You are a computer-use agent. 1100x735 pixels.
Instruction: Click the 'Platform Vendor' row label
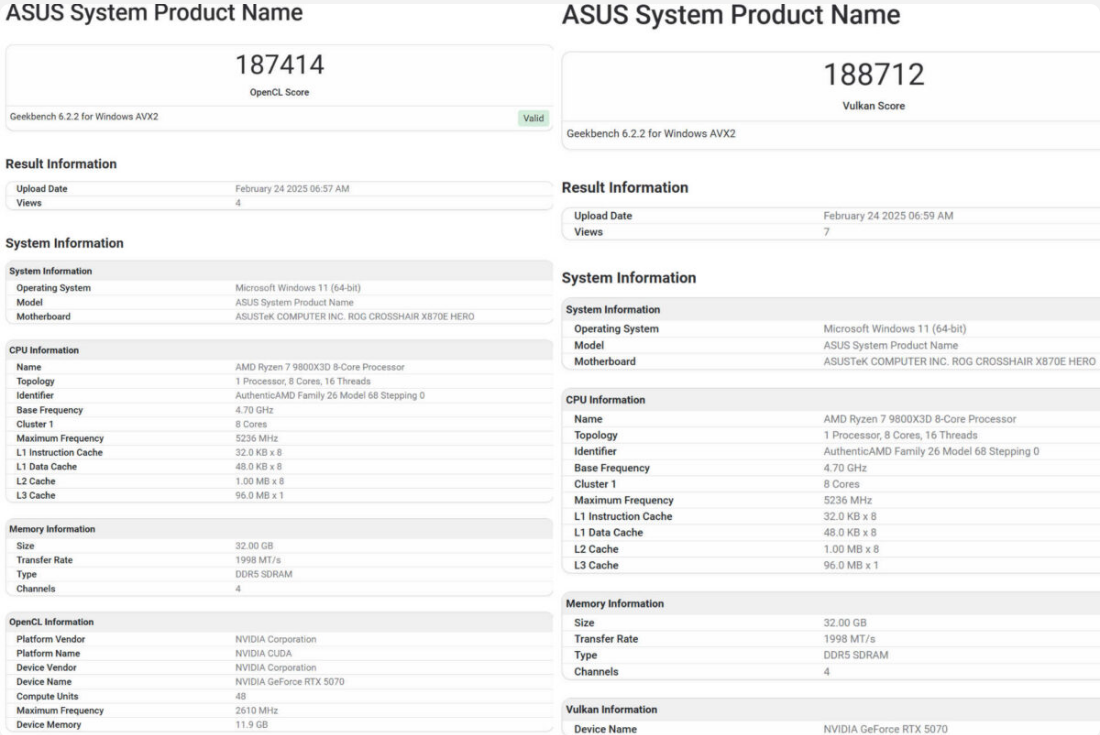pyautogui.click(x=51, y=640)
